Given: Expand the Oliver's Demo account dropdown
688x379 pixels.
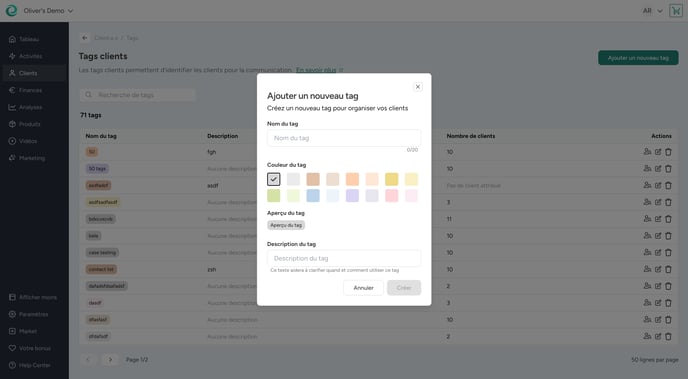Looking at the screenshot, I should [48, 11].
